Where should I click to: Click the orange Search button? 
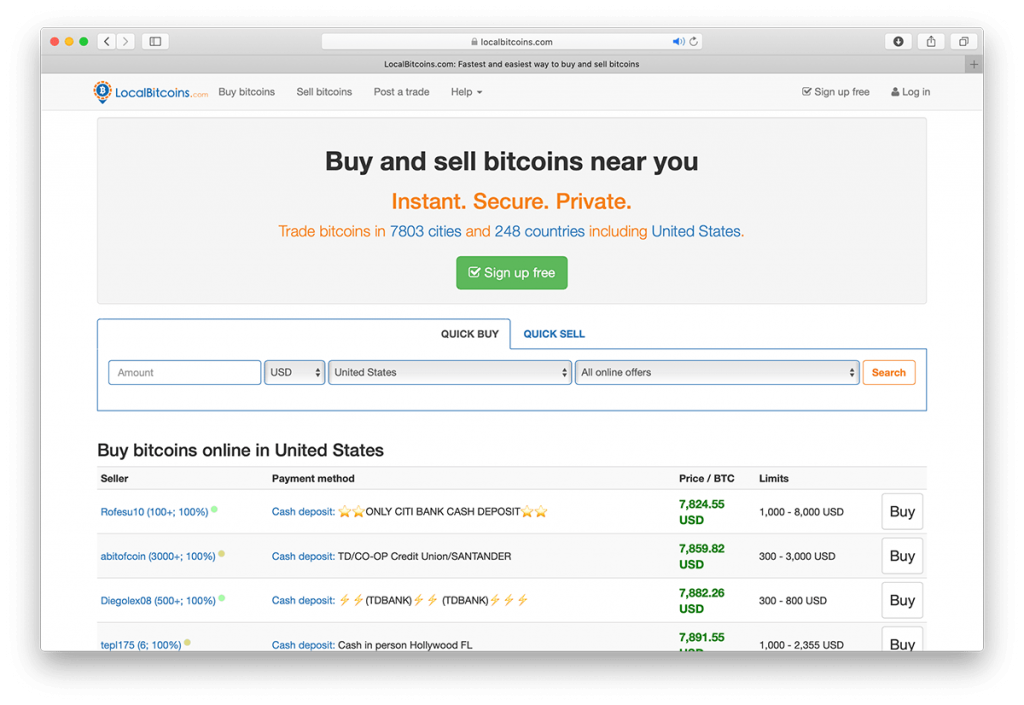[x=889, y=373]
